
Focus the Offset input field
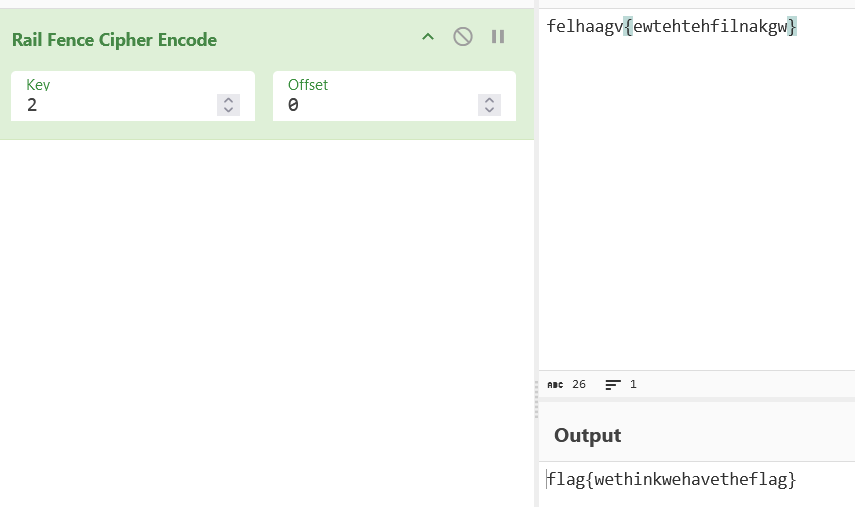tap(394, 96)
